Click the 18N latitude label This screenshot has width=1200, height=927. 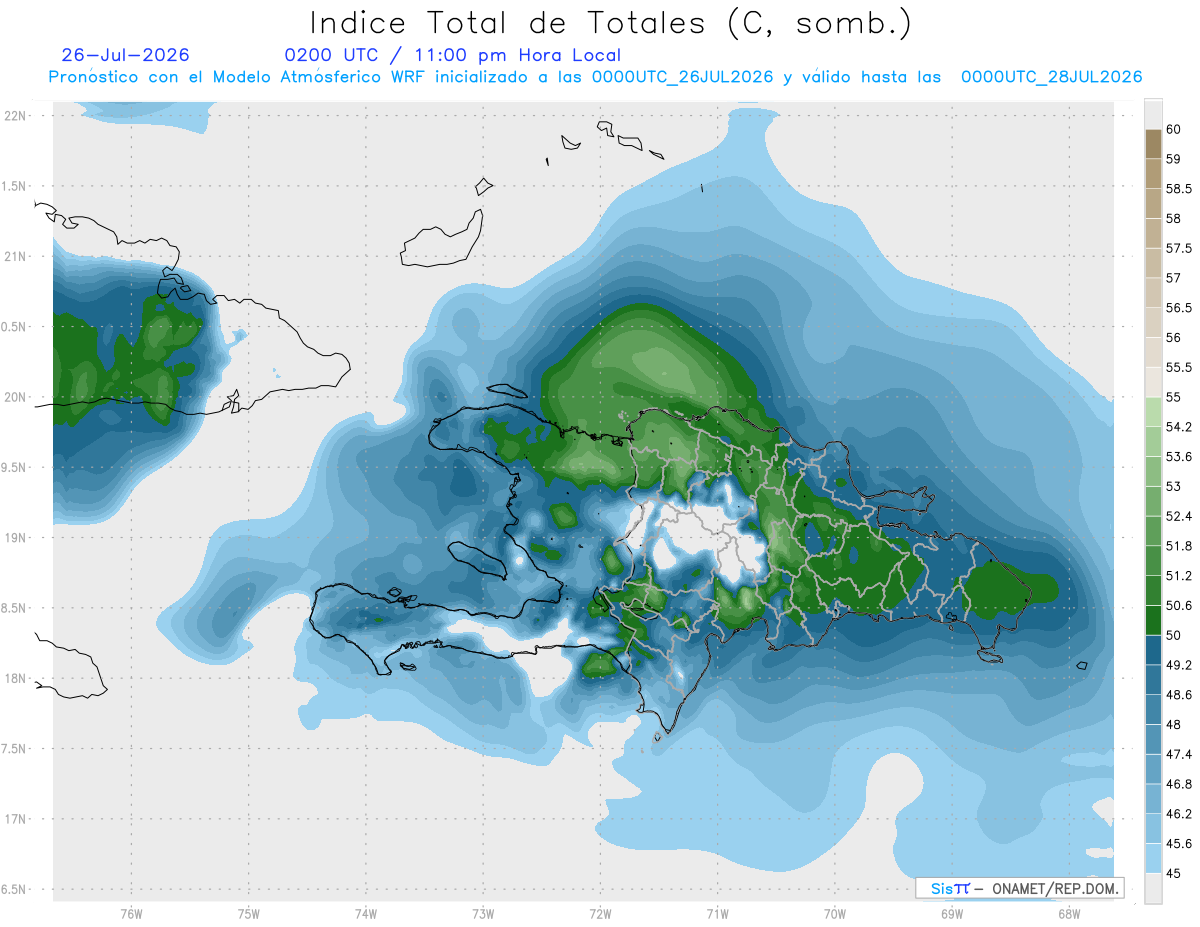point(15,678)
